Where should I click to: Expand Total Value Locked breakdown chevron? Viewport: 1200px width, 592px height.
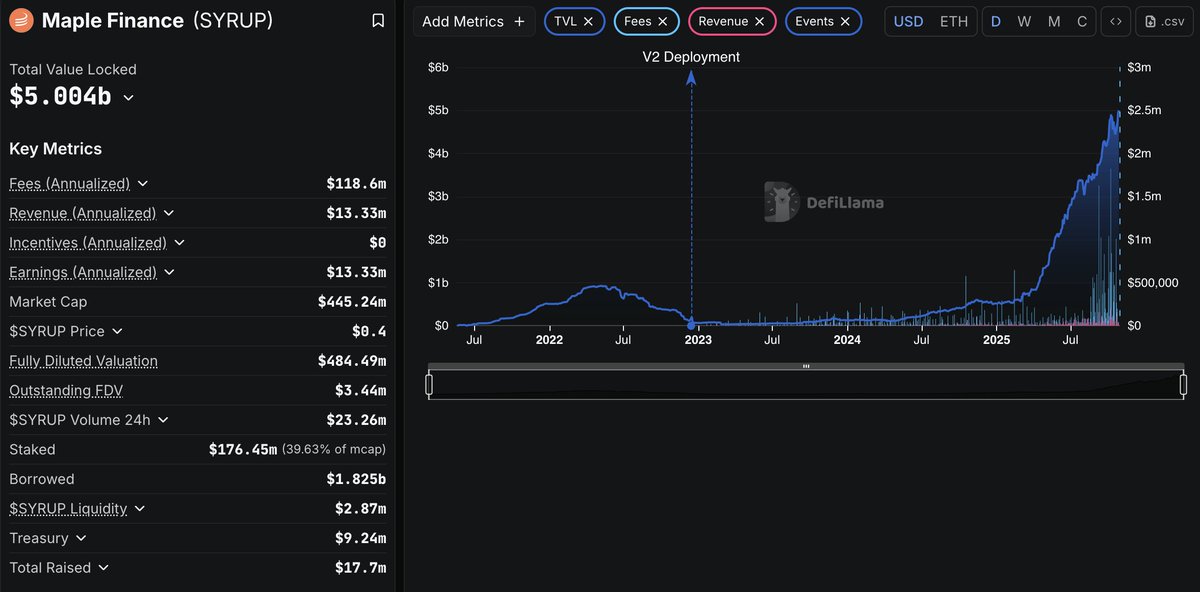pyautogui.click(x=128, y=98)
